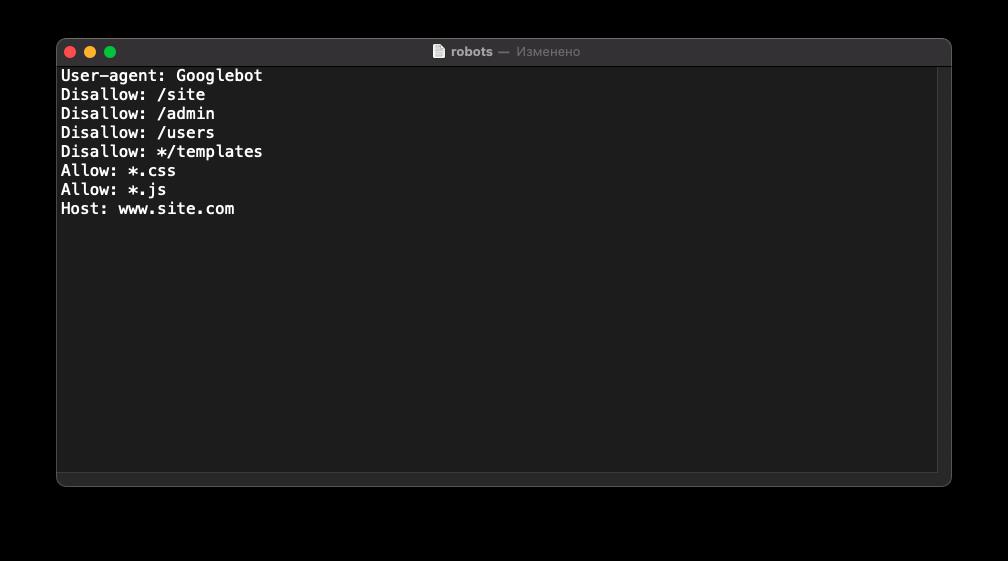Click on the Disallow: /admin line

click(x=138, y=114)
